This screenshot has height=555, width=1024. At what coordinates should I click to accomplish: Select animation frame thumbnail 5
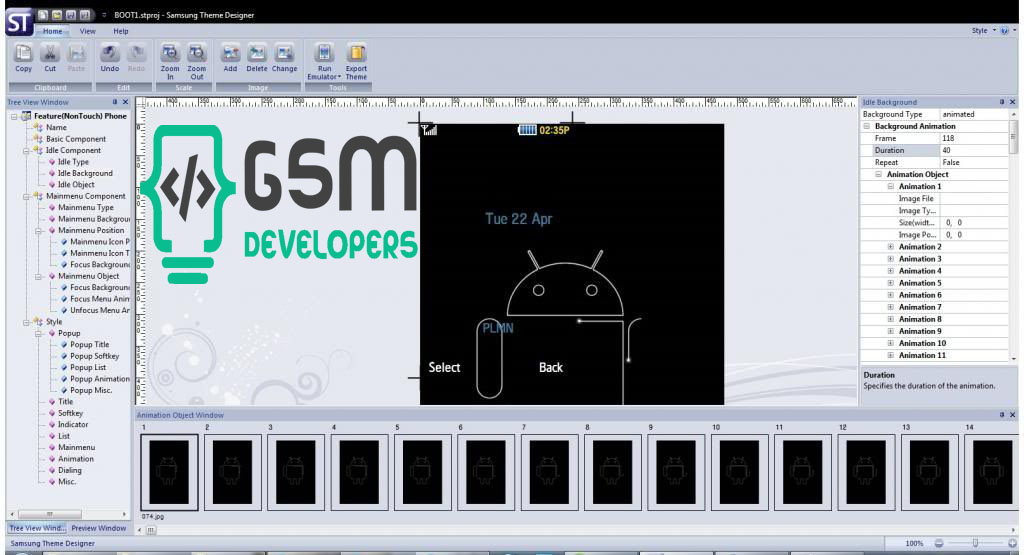pos(423,472)
